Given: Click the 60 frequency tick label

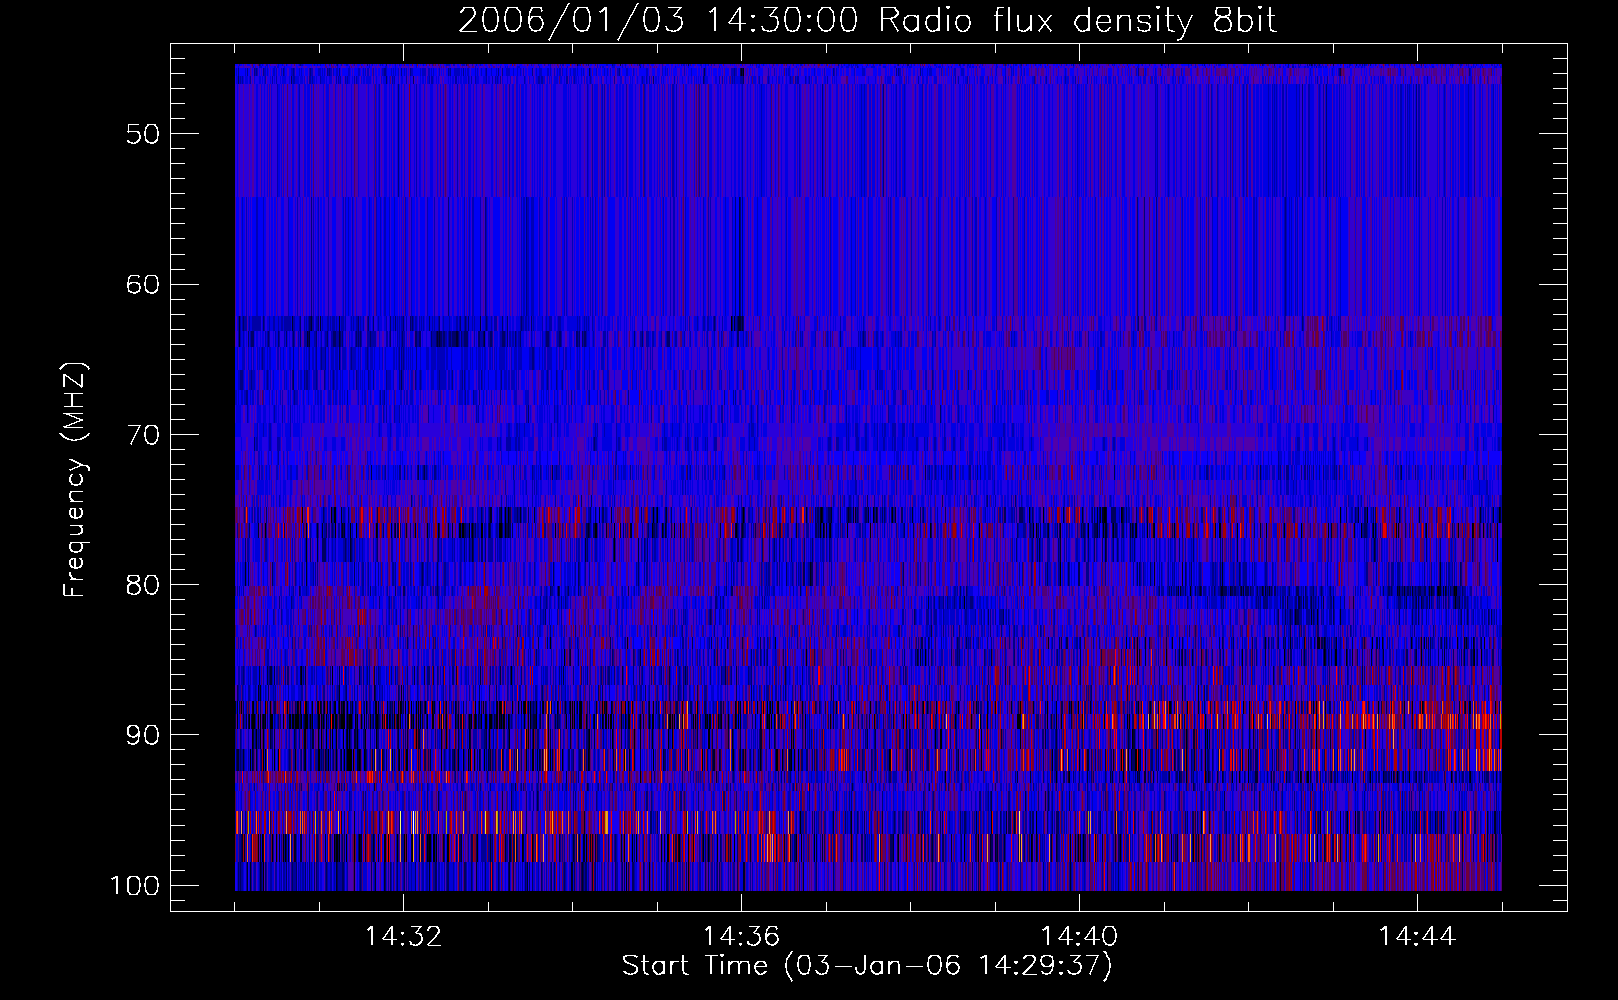Looking at the screenshot, I should [143, 284].
